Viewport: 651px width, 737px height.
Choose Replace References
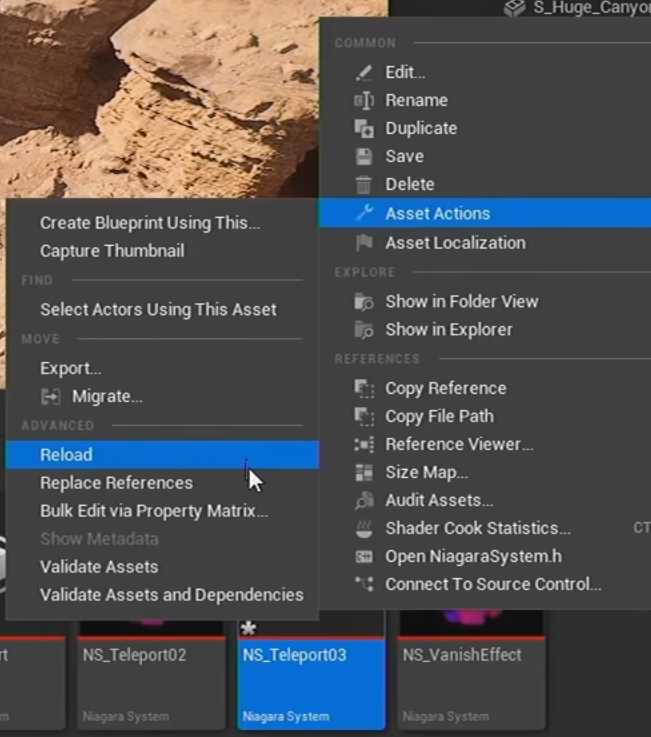(x=162, y=483)
